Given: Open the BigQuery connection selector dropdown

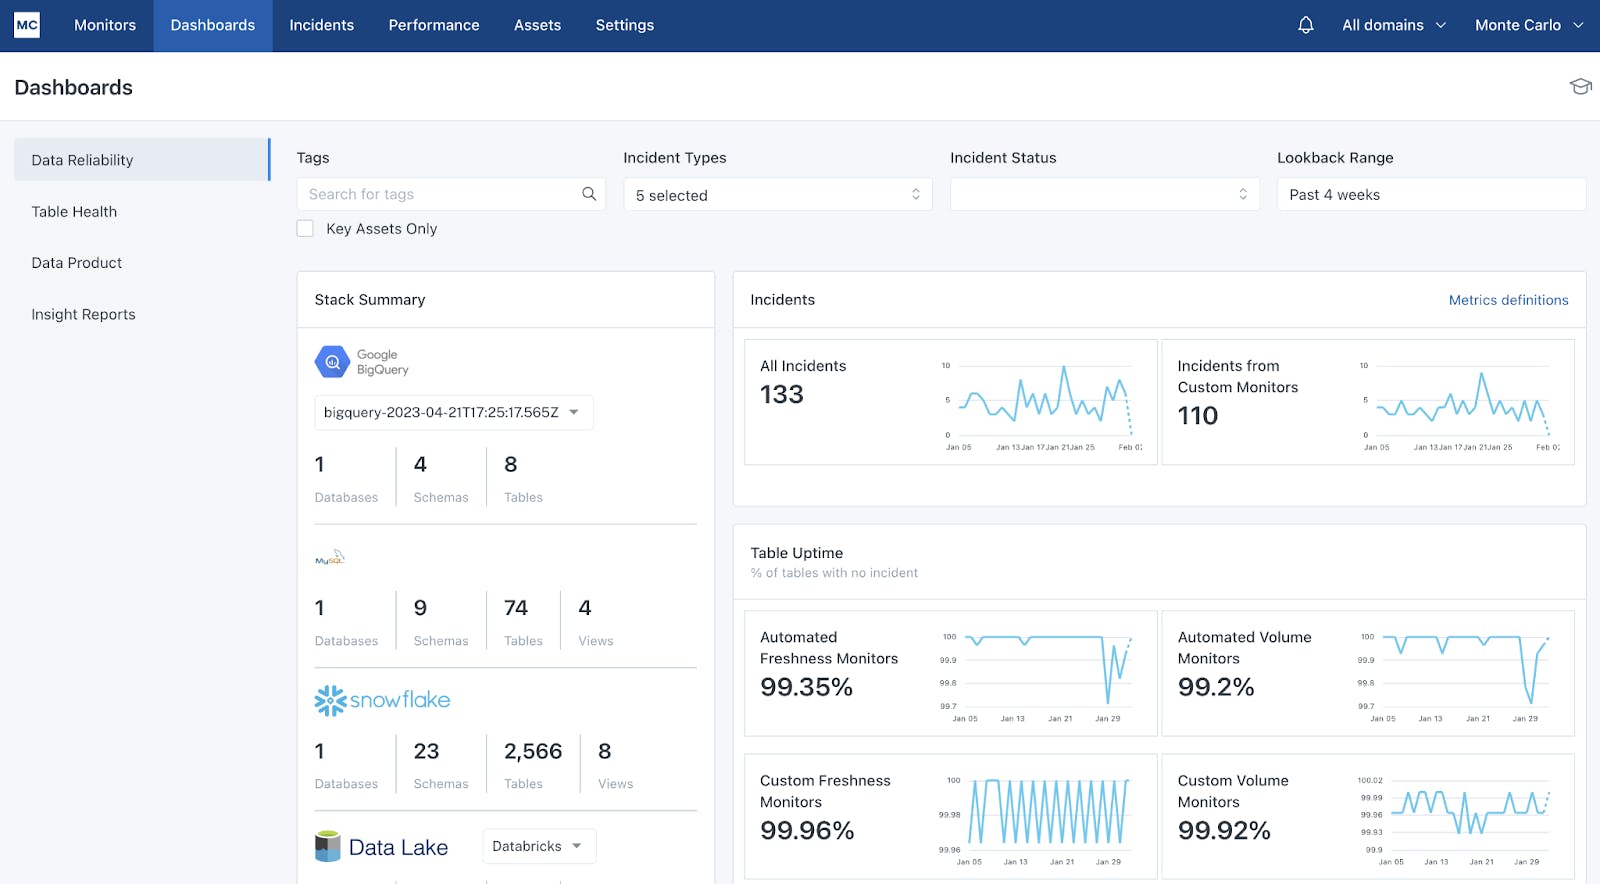Looking at the screenshot, I should coord(453,413).
